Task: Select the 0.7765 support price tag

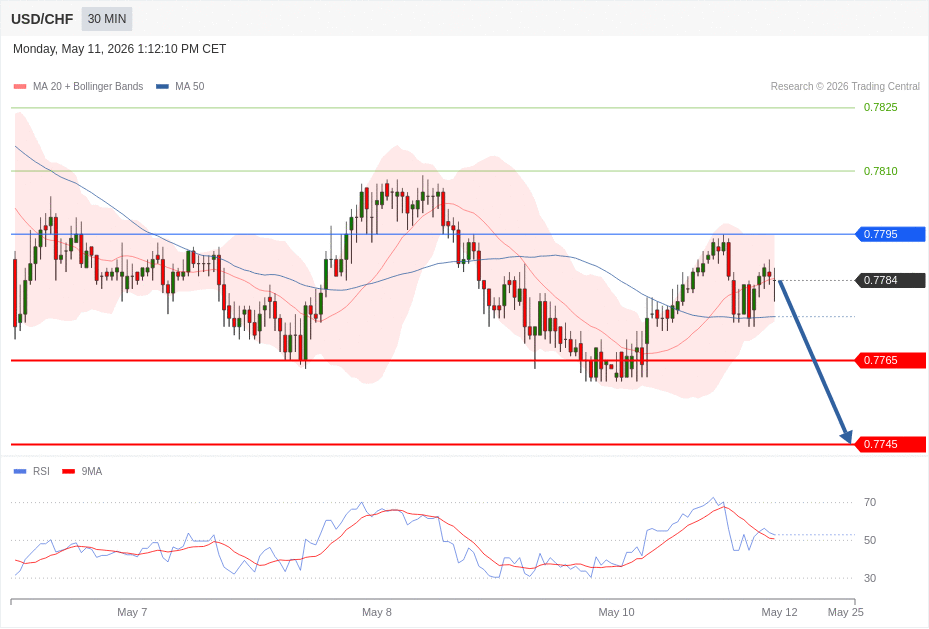Action: [x=890, y=360]
